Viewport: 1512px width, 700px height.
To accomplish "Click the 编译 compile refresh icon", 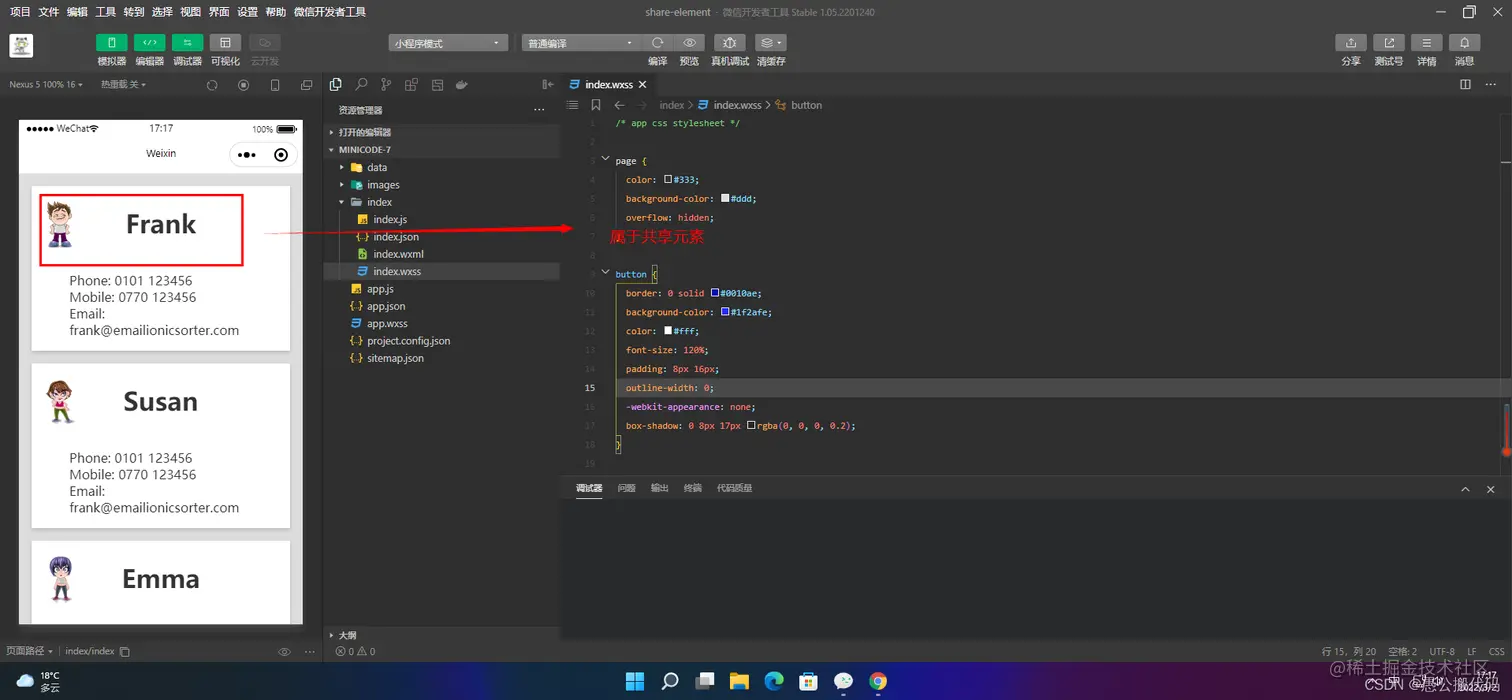I will tap(657, 43).
